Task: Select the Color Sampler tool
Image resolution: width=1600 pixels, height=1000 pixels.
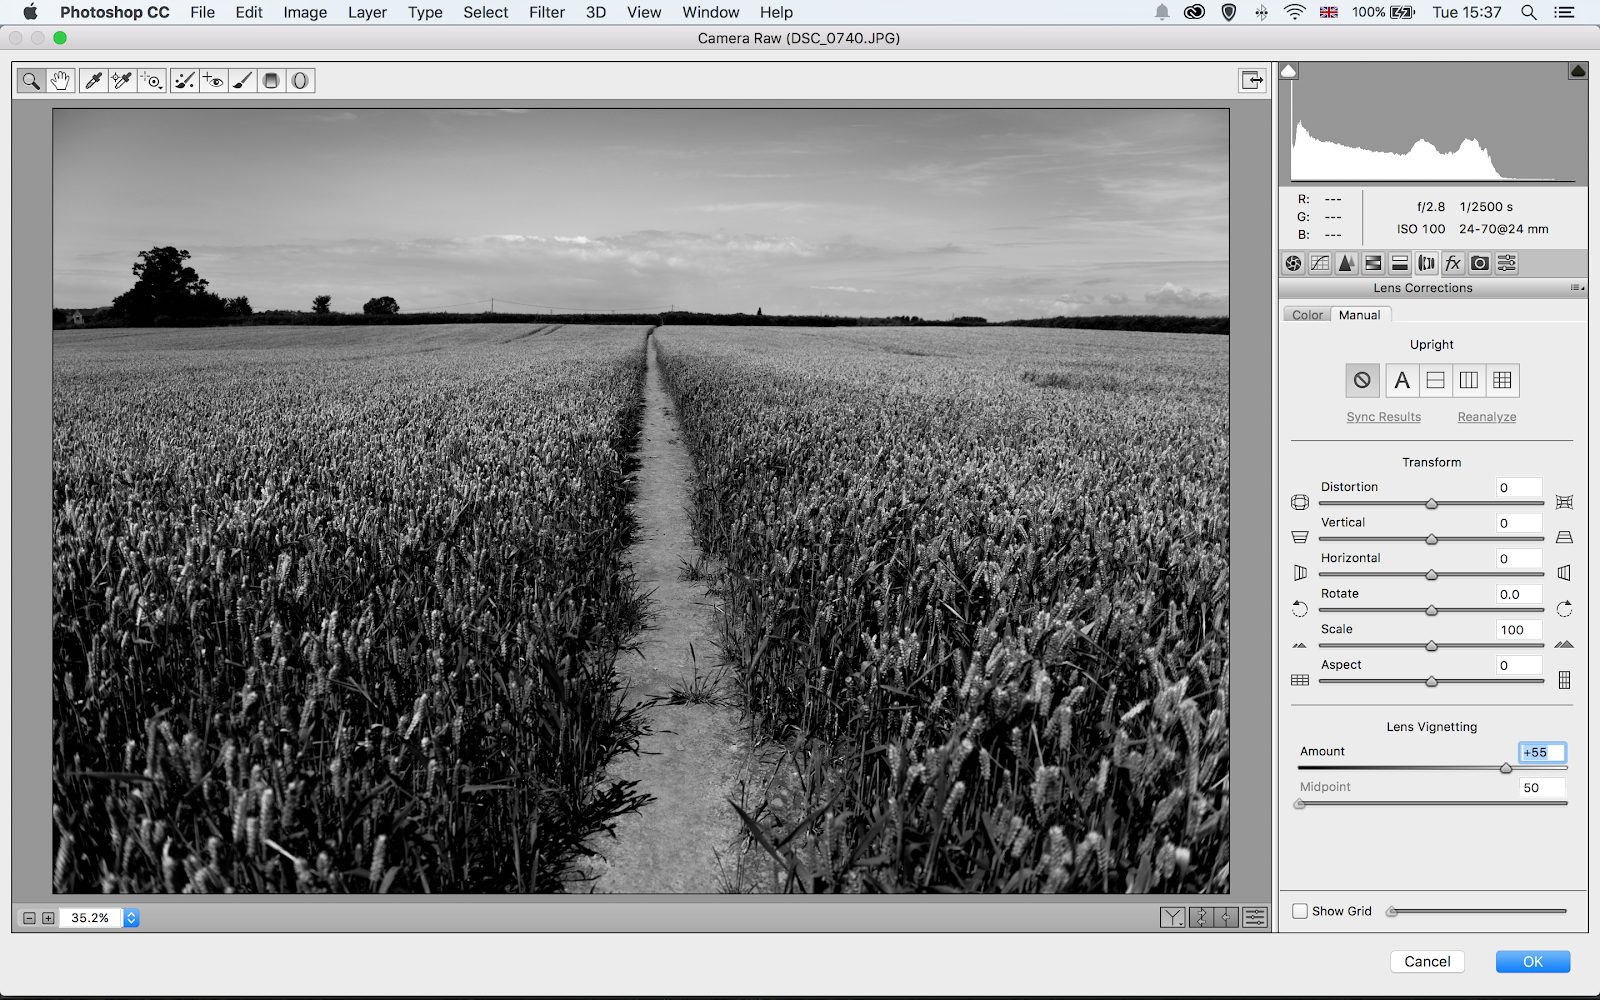Action: (x=122, y=81)
